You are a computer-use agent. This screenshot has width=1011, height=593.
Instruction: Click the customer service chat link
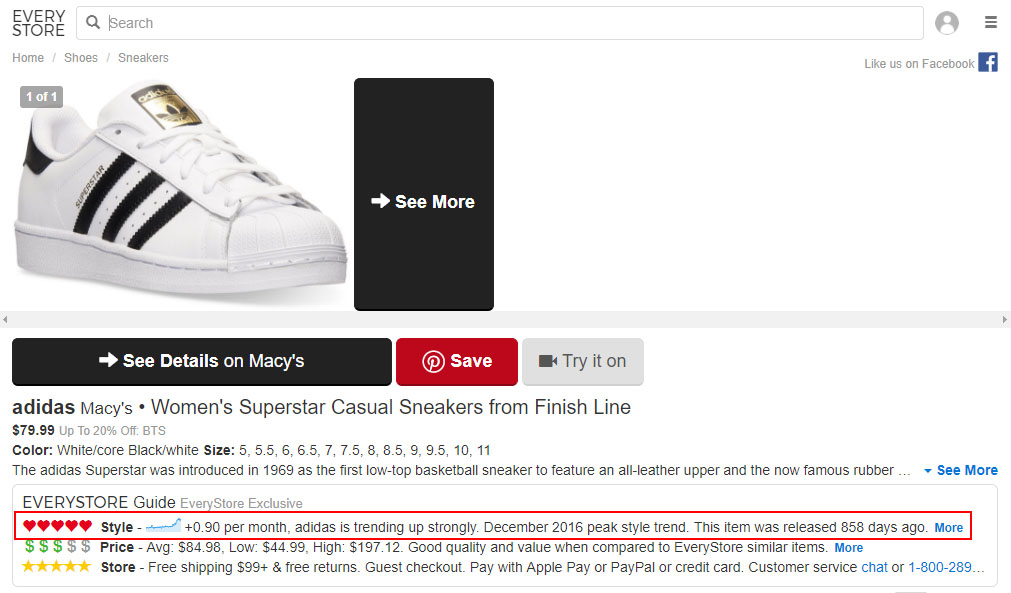coord(874,567)
